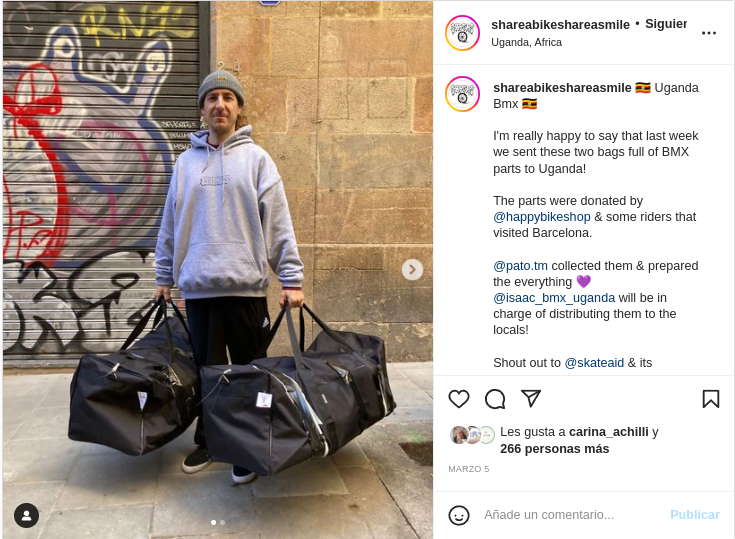Click shareabikeshareasmile profile picture in header

pyautogui.click(x=462, y=33)
